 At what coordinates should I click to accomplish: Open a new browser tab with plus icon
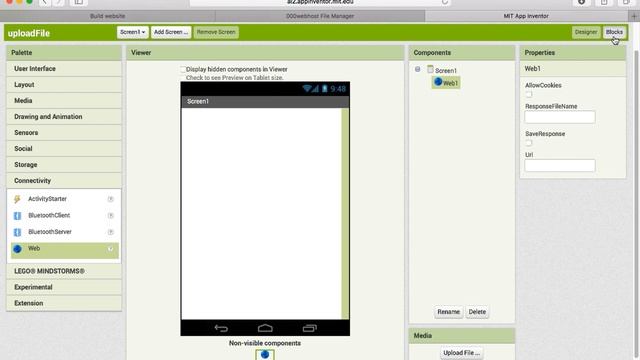coord(634,16)
